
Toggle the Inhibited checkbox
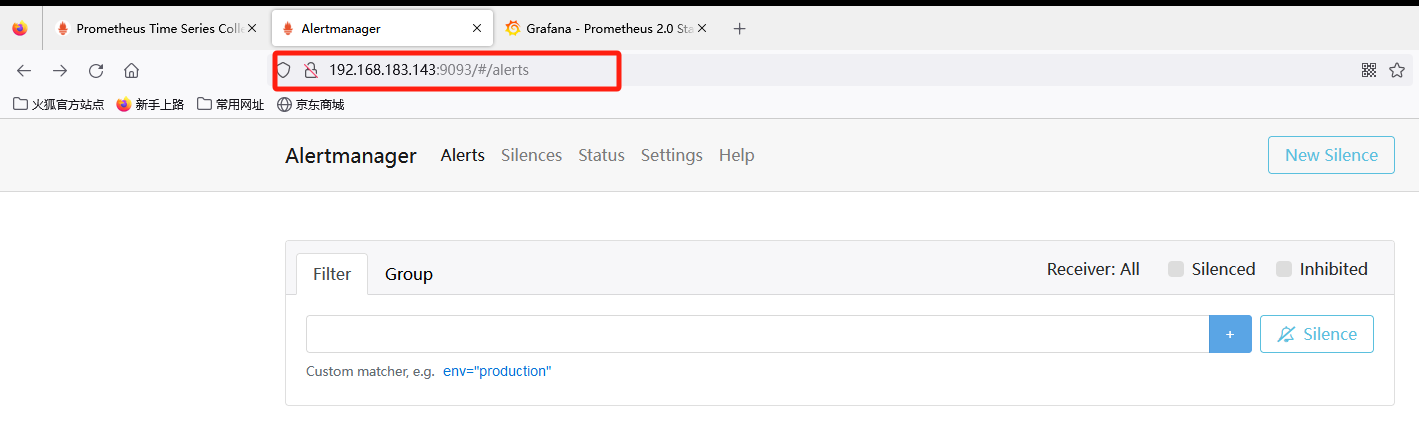1284,269
